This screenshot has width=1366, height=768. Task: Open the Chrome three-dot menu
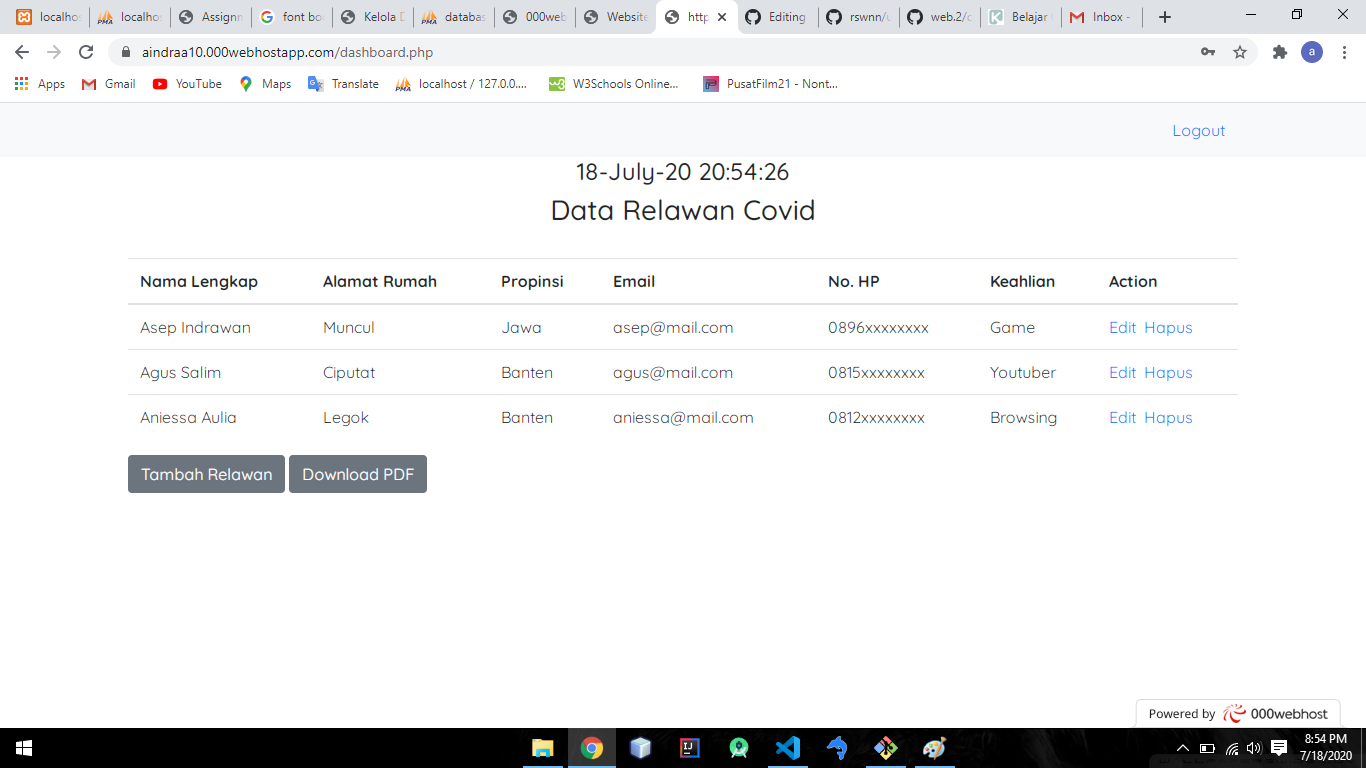tap(1345, 51)
